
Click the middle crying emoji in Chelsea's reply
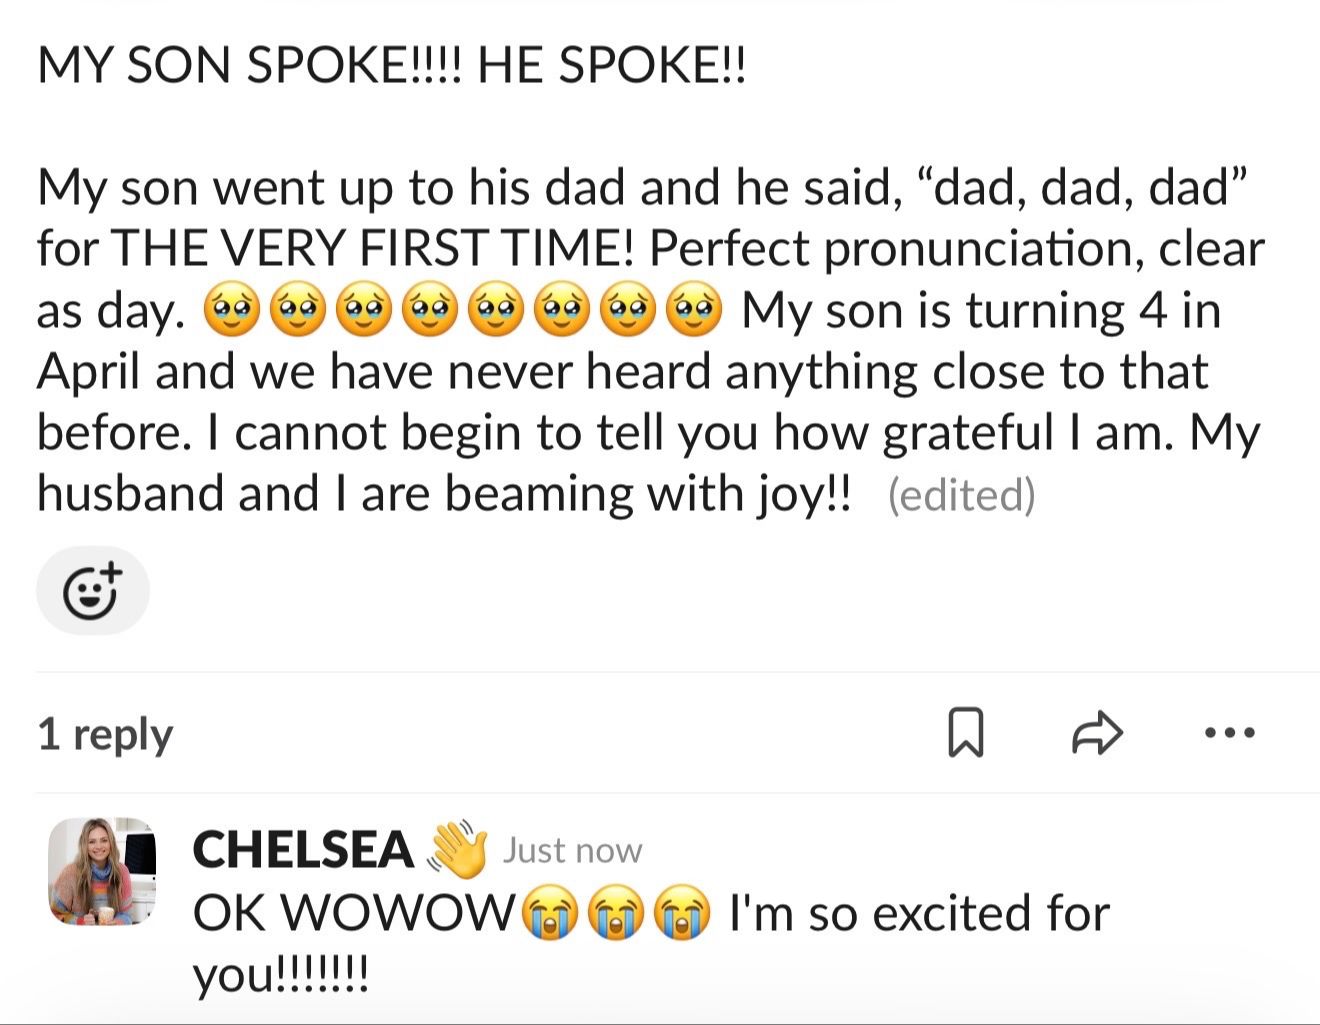(x=615, y=914)
